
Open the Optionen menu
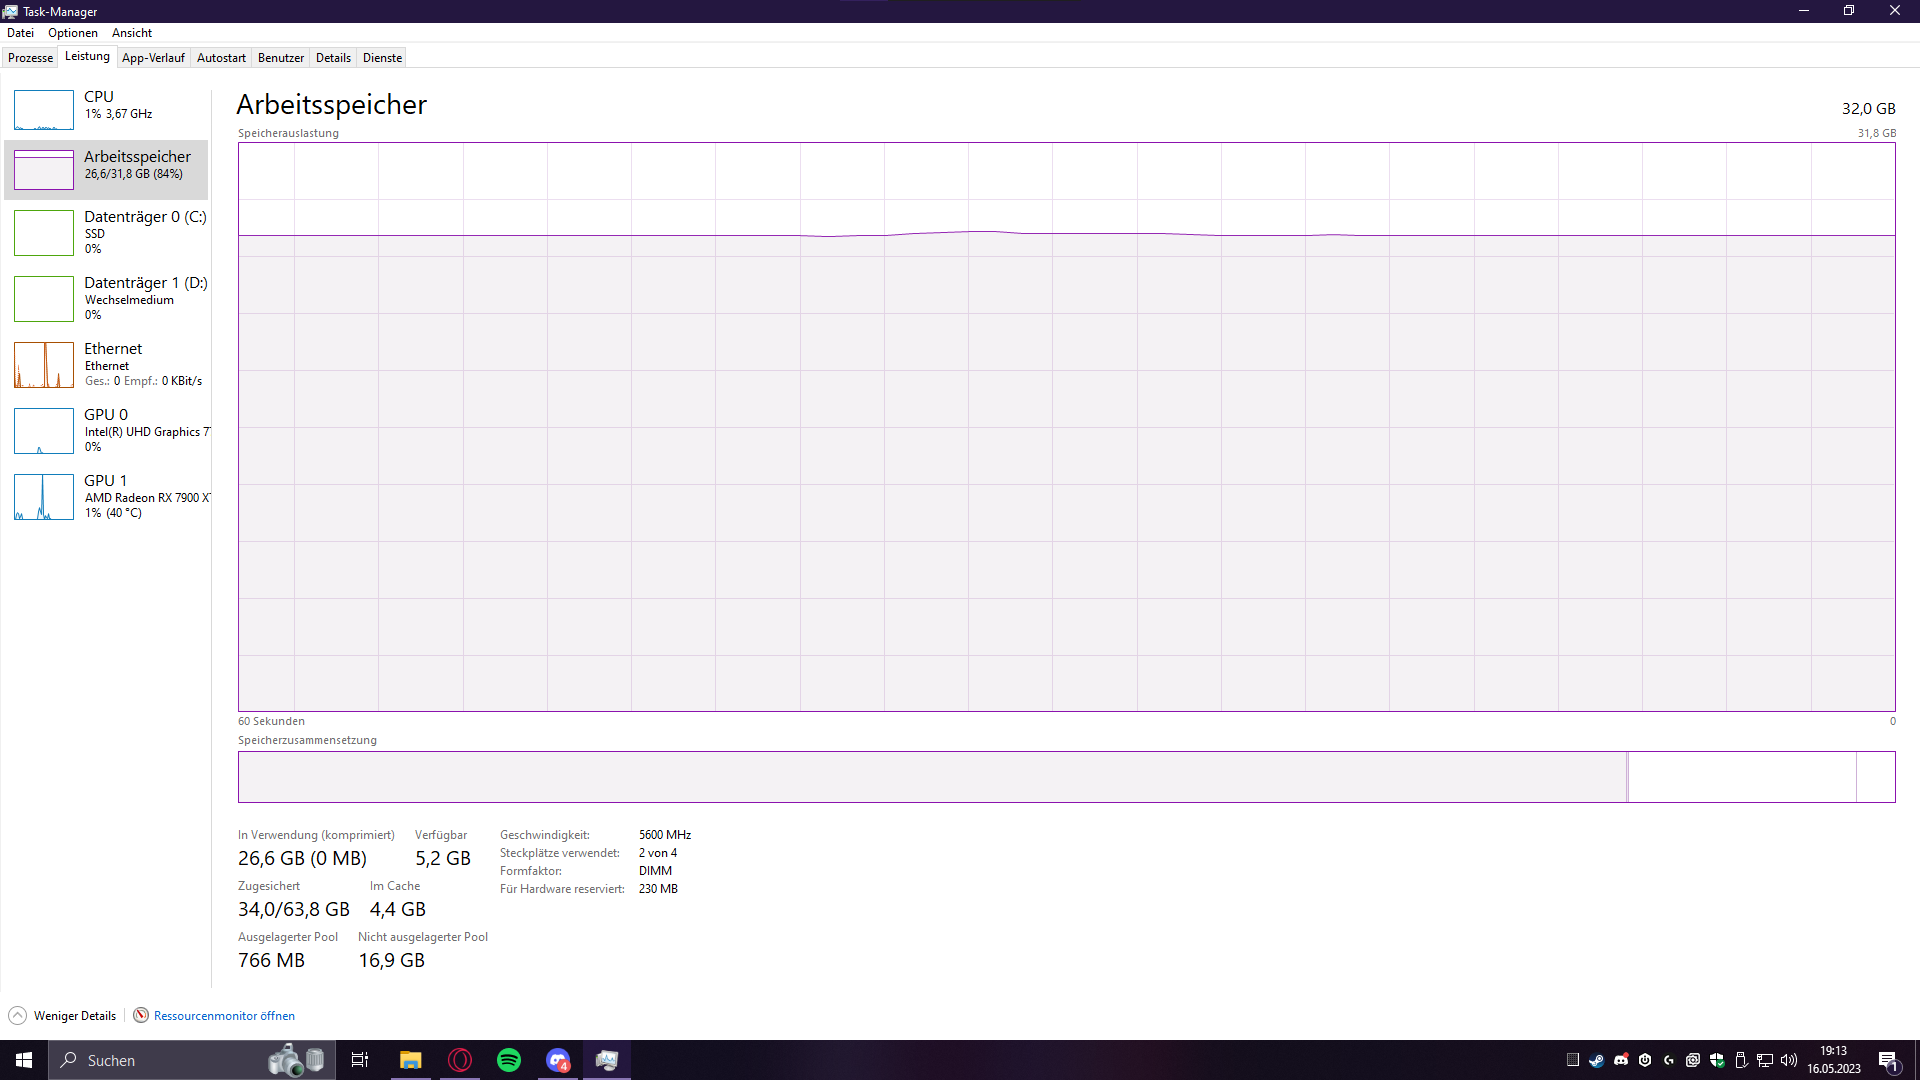(73, 33)
